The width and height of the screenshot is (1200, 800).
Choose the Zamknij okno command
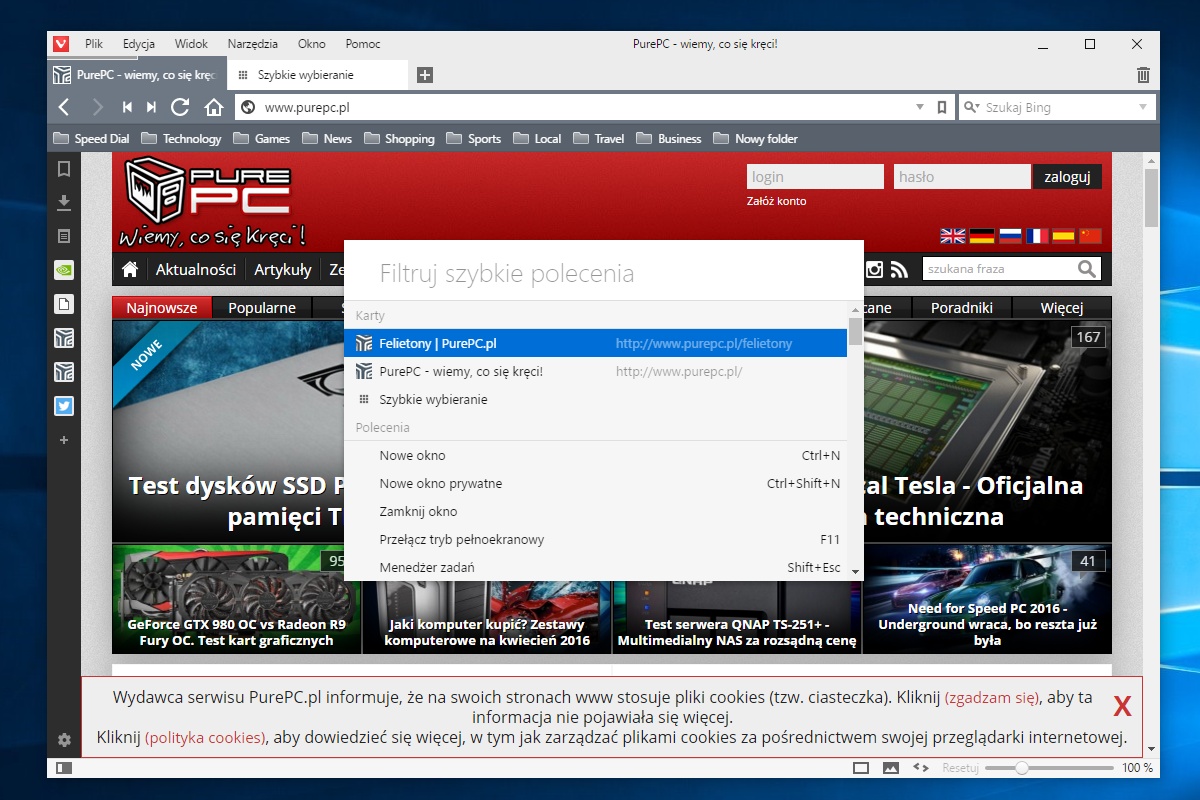click(x=596, y=511)
